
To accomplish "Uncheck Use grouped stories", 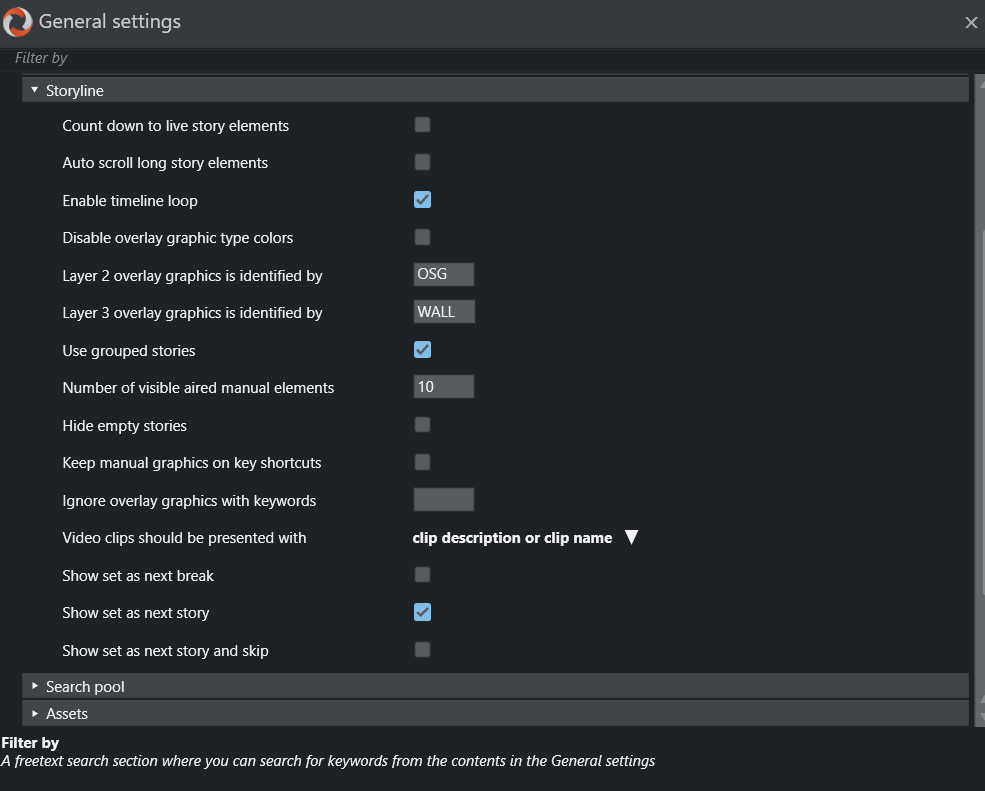I will (x=422, y=350).
